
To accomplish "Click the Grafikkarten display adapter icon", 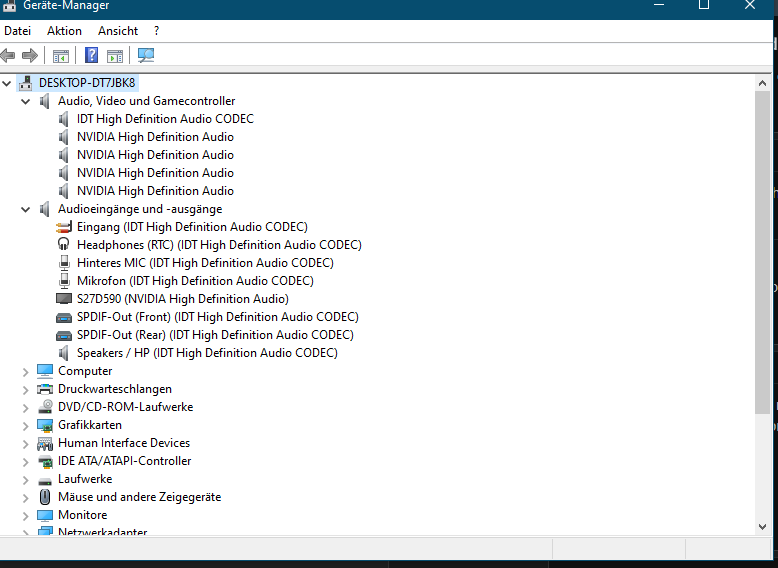I will (x=45, y=425).
